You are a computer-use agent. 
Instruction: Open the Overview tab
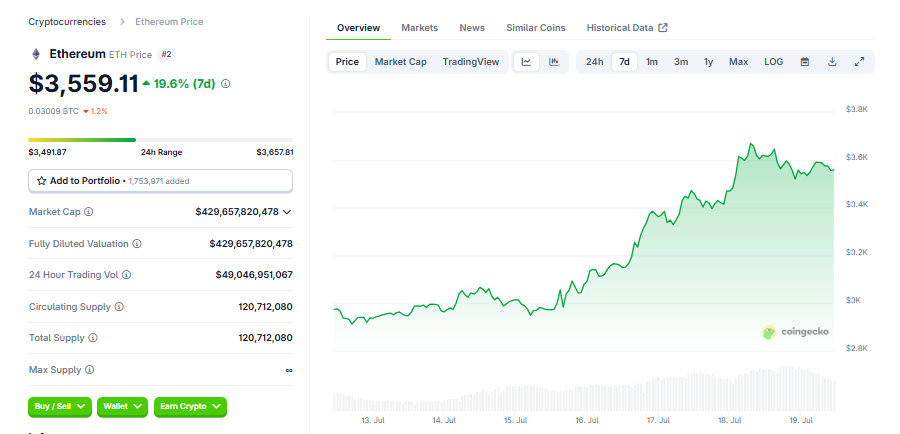[358, 28]
